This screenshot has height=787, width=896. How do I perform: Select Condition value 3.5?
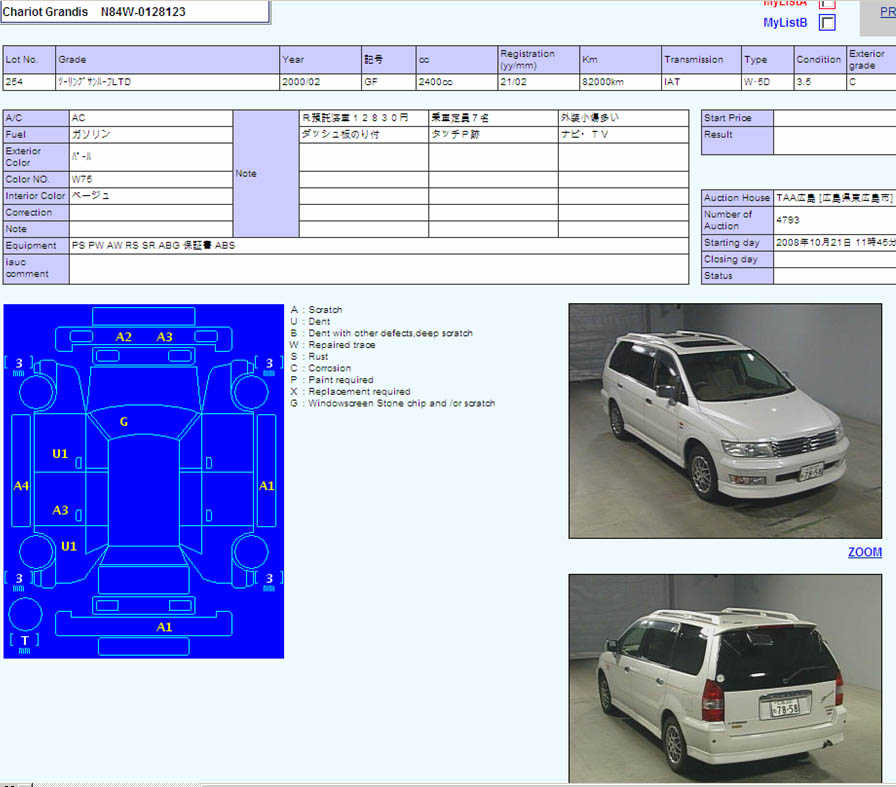tap(820, 82)
